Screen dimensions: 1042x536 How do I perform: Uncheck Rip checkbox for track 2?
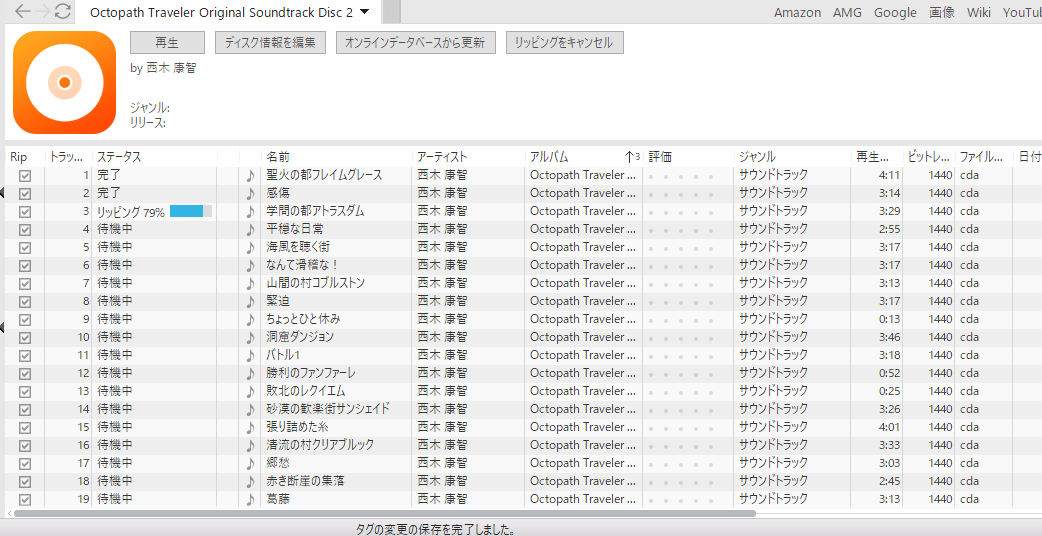tap(25, 194)
